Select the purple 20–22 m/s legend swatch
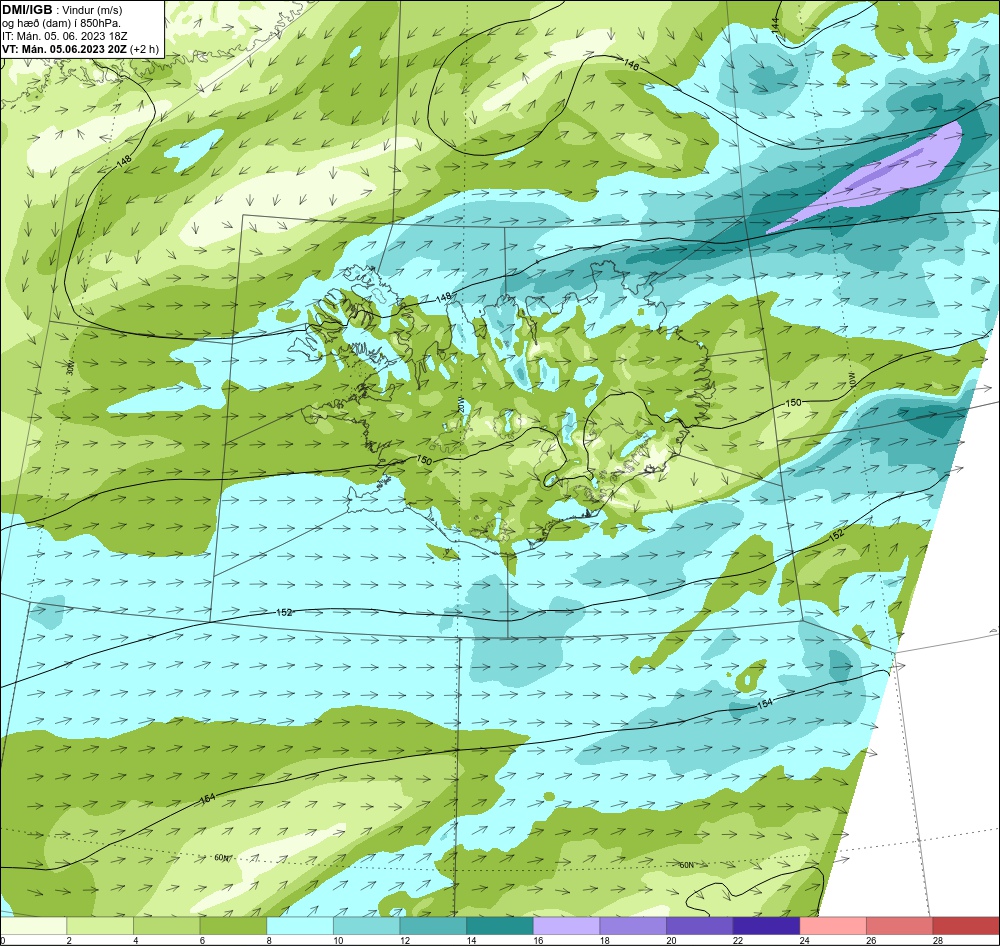 click(700, 925)
